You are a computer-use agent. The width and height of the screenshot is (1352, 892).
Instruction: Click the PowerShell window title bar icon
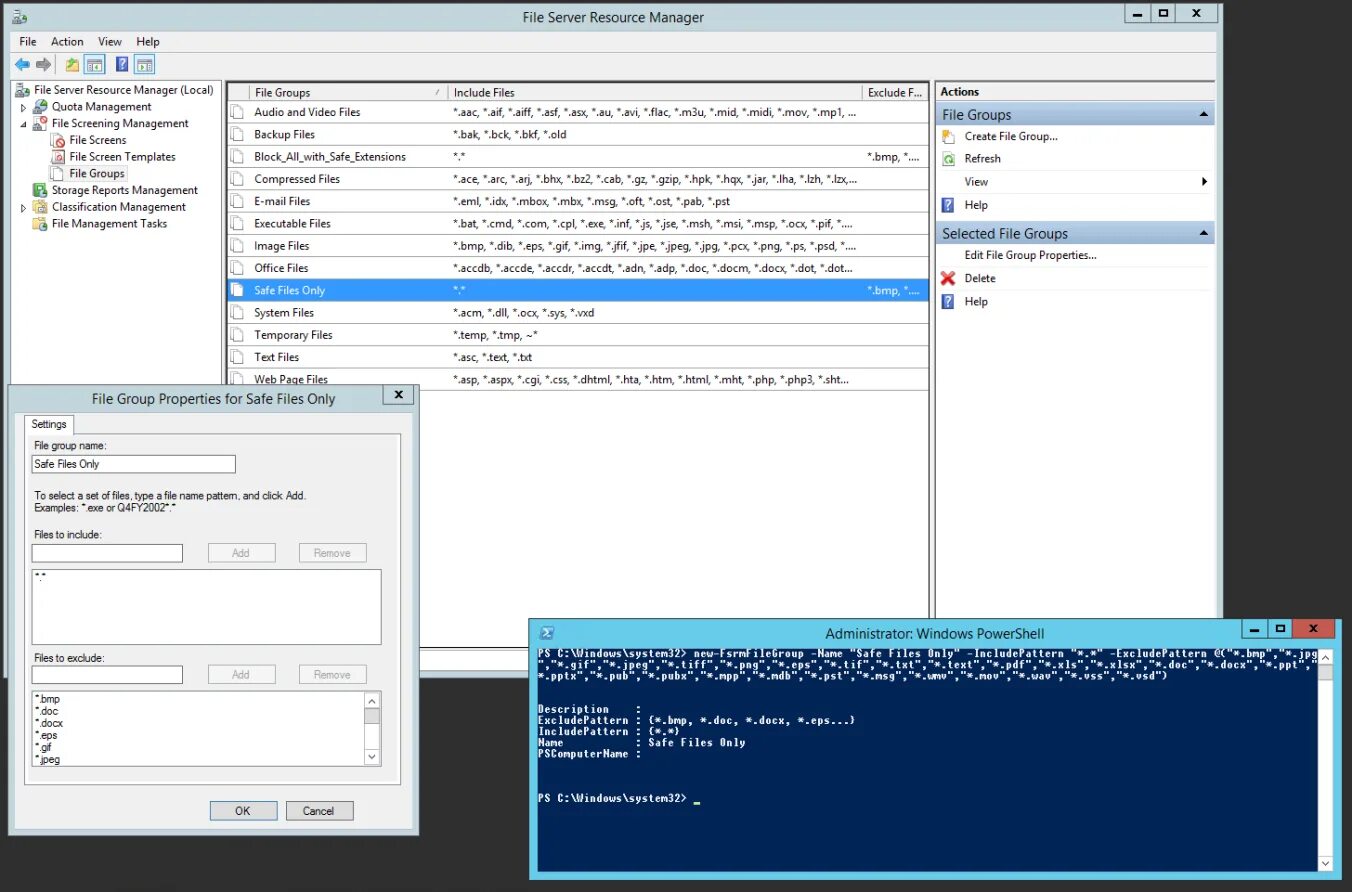[547, 633]
